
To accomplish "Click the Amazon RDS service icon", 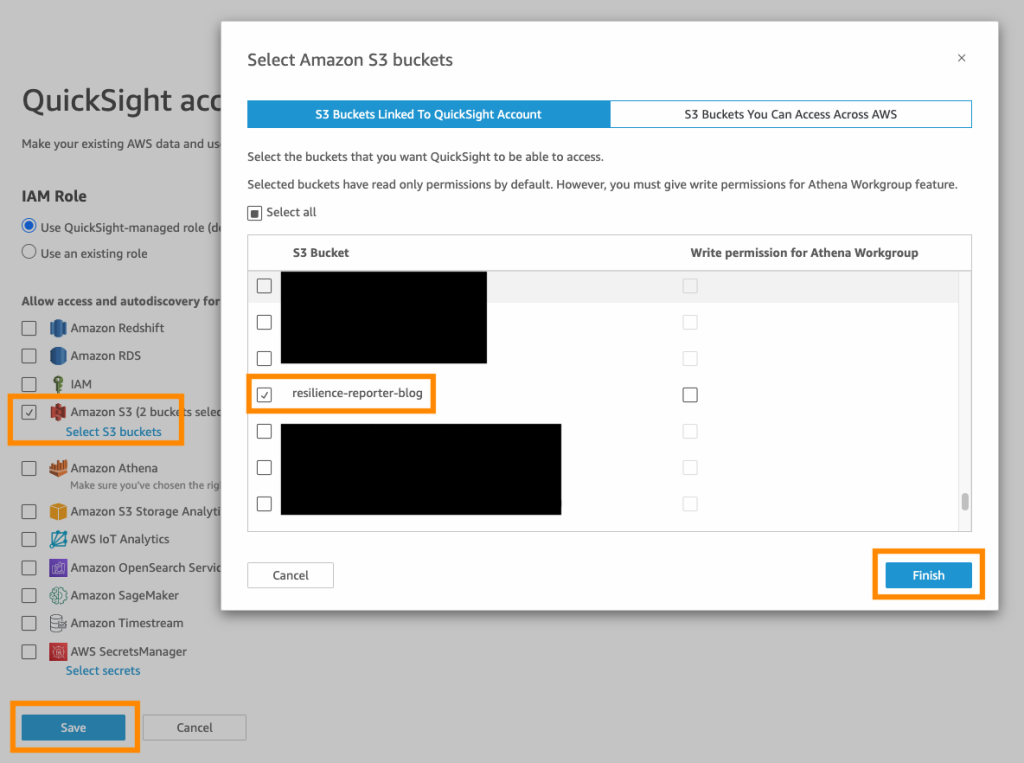I will pos(57,355).
